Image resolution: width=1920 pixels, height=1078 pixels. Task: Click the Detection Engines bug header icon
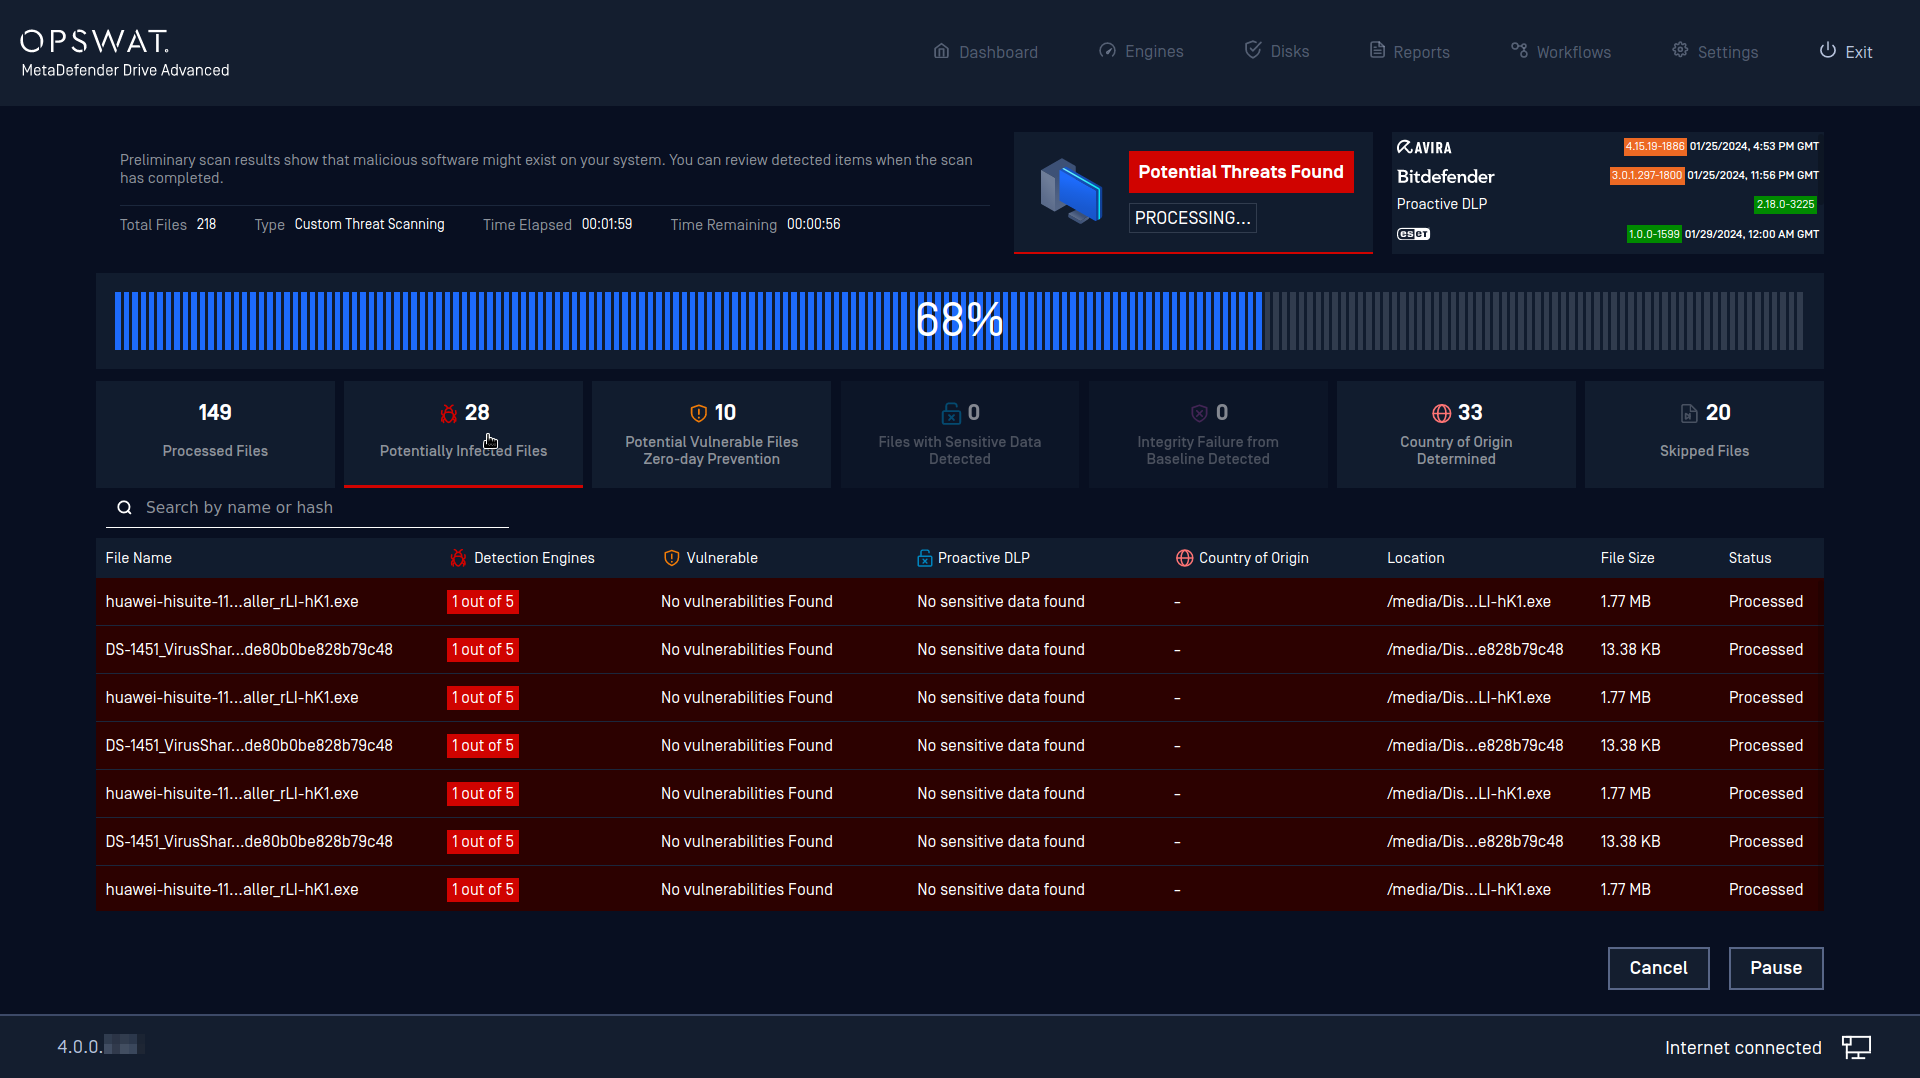(458, 558)
